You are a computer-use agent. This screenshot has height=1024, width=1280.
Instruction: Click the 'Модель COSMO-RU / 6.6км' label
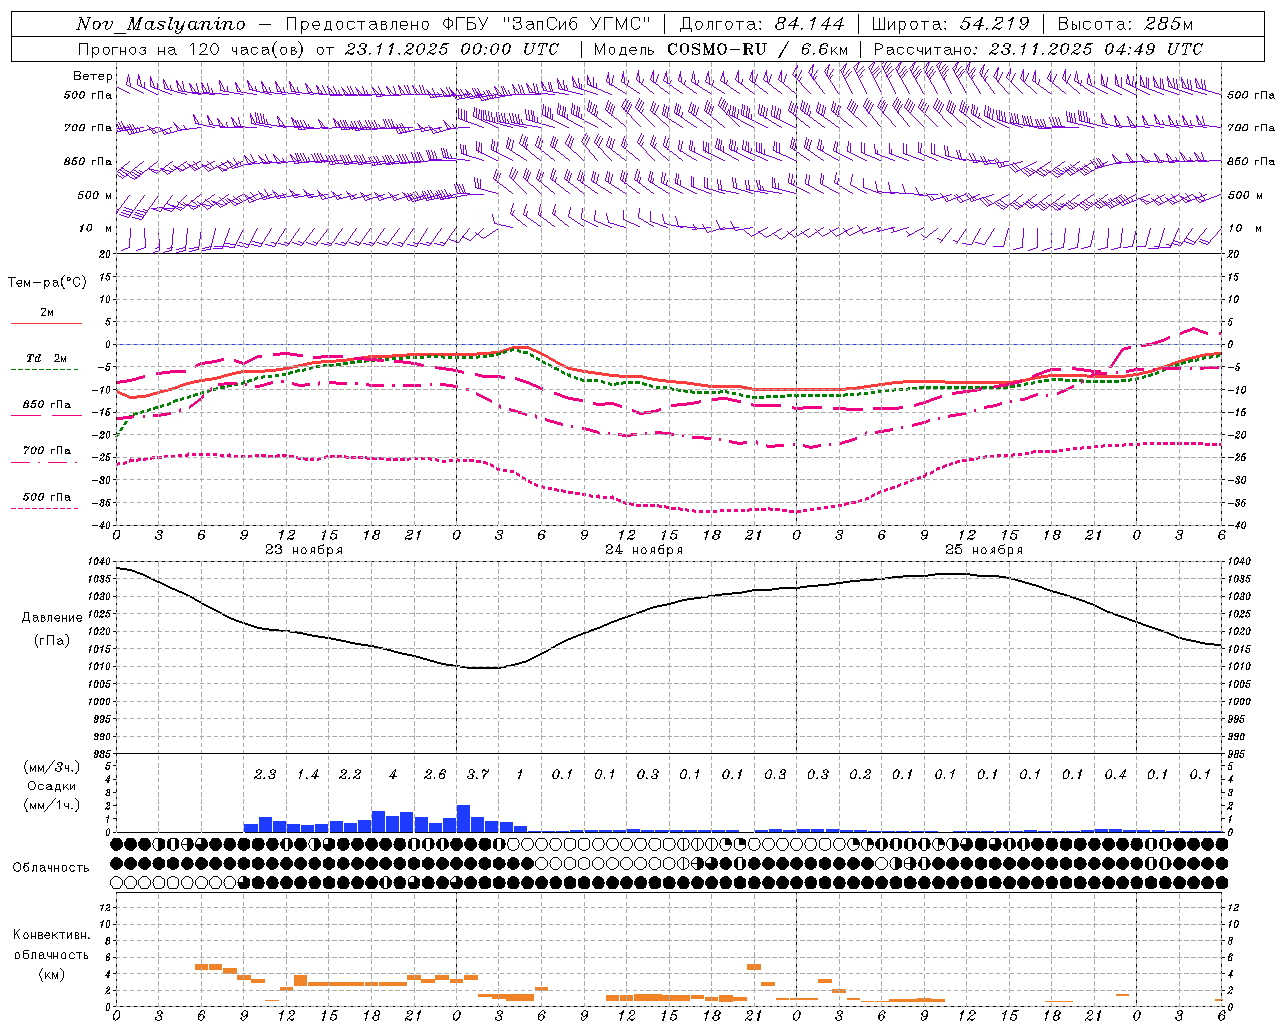coord(721,49)
